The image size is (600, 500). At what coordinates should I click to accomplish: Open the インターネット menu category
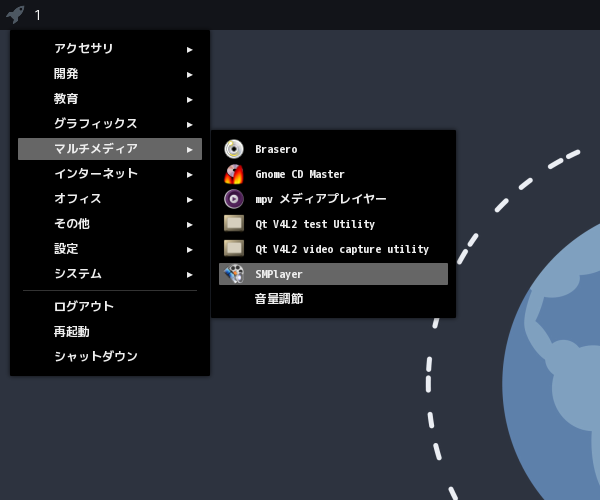[110, 174]
